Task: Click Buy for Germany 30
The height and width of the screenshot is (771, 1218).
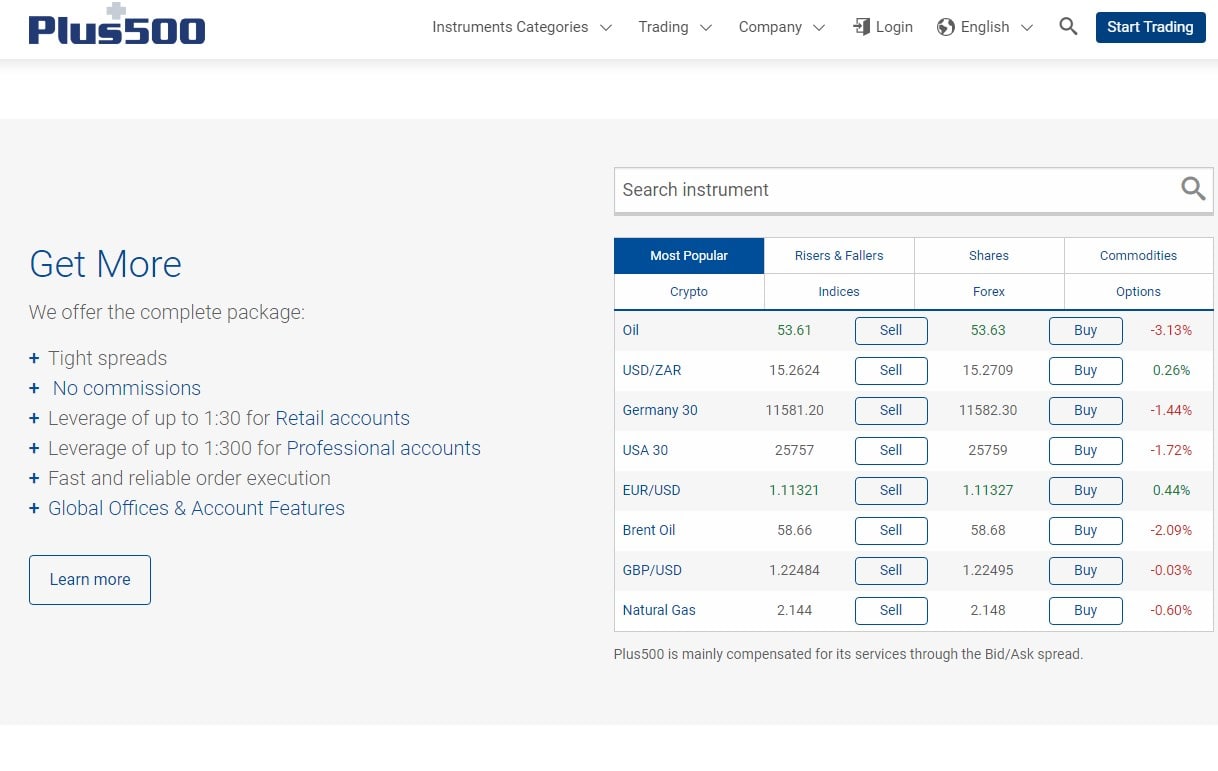Action: point(1086,411)
